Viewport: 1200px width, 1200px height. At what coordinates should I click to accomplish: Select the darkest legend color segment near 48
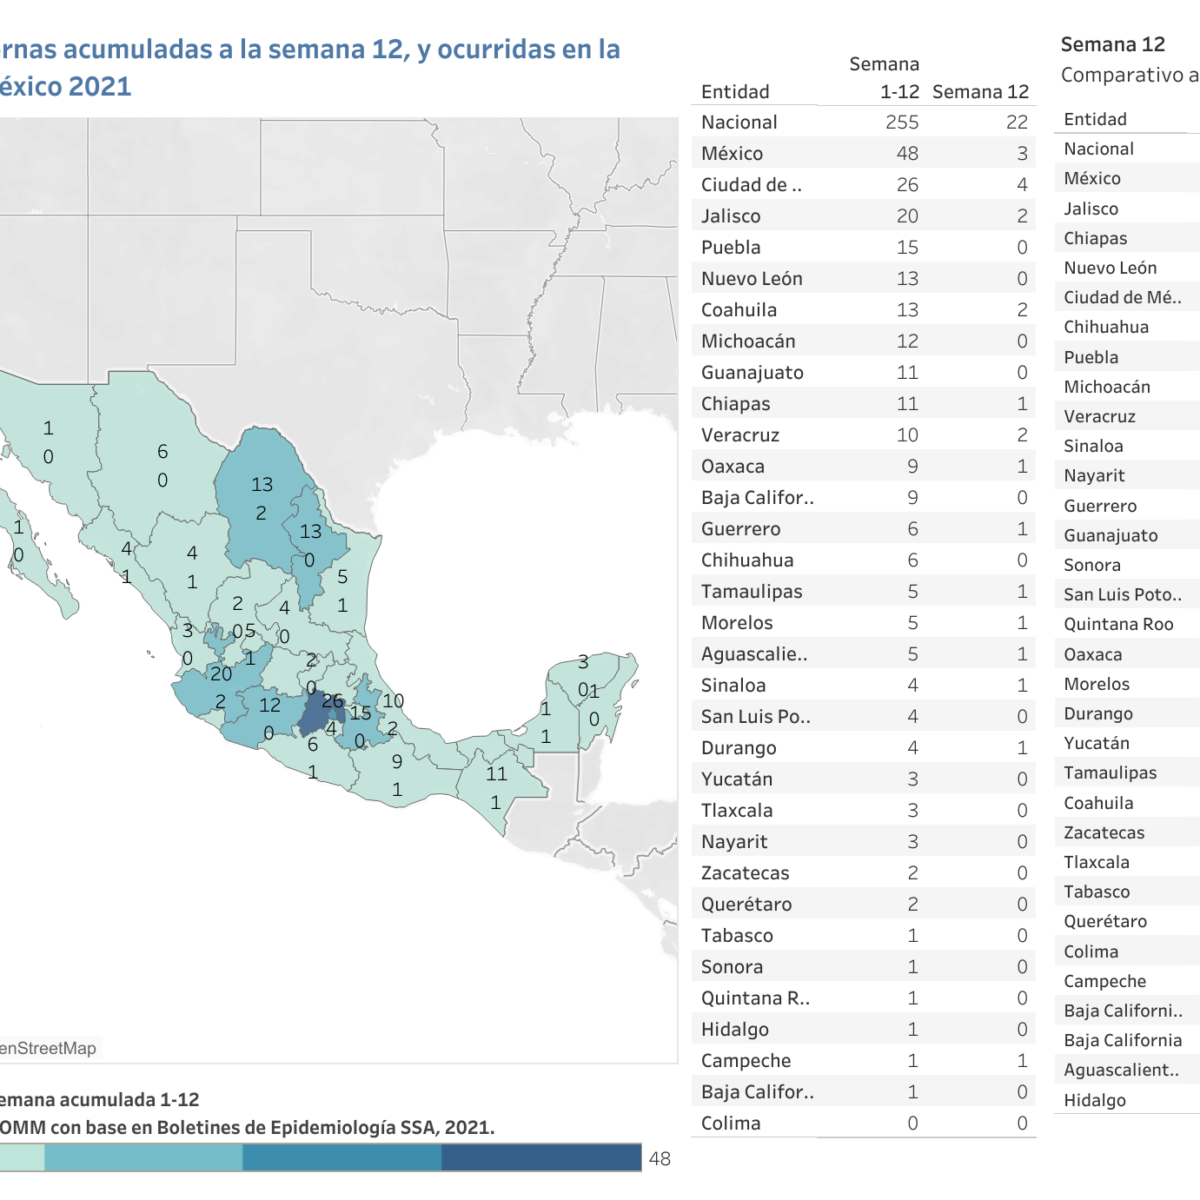tap(540, 1157)
